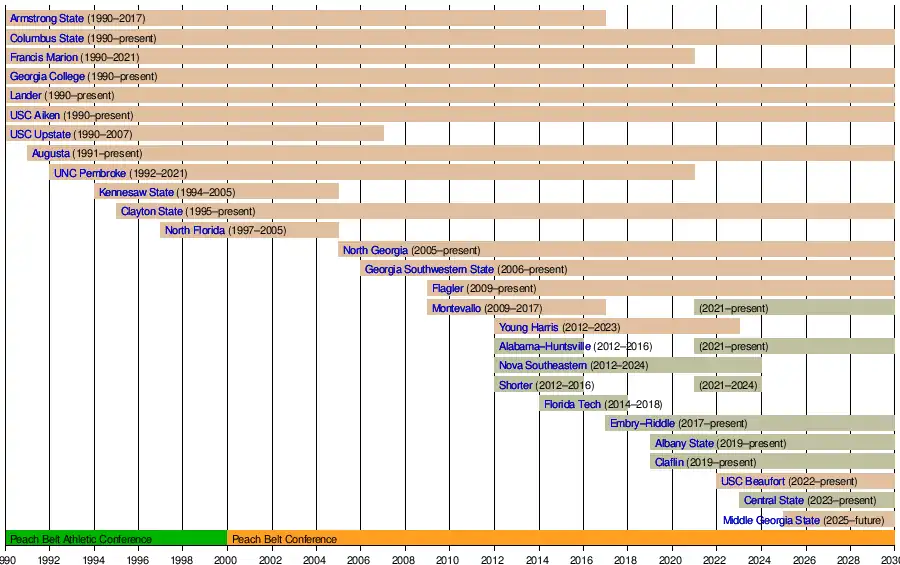Open the Armstrong State link
This screenshot has width=900, height=565.
click(47, 19)
